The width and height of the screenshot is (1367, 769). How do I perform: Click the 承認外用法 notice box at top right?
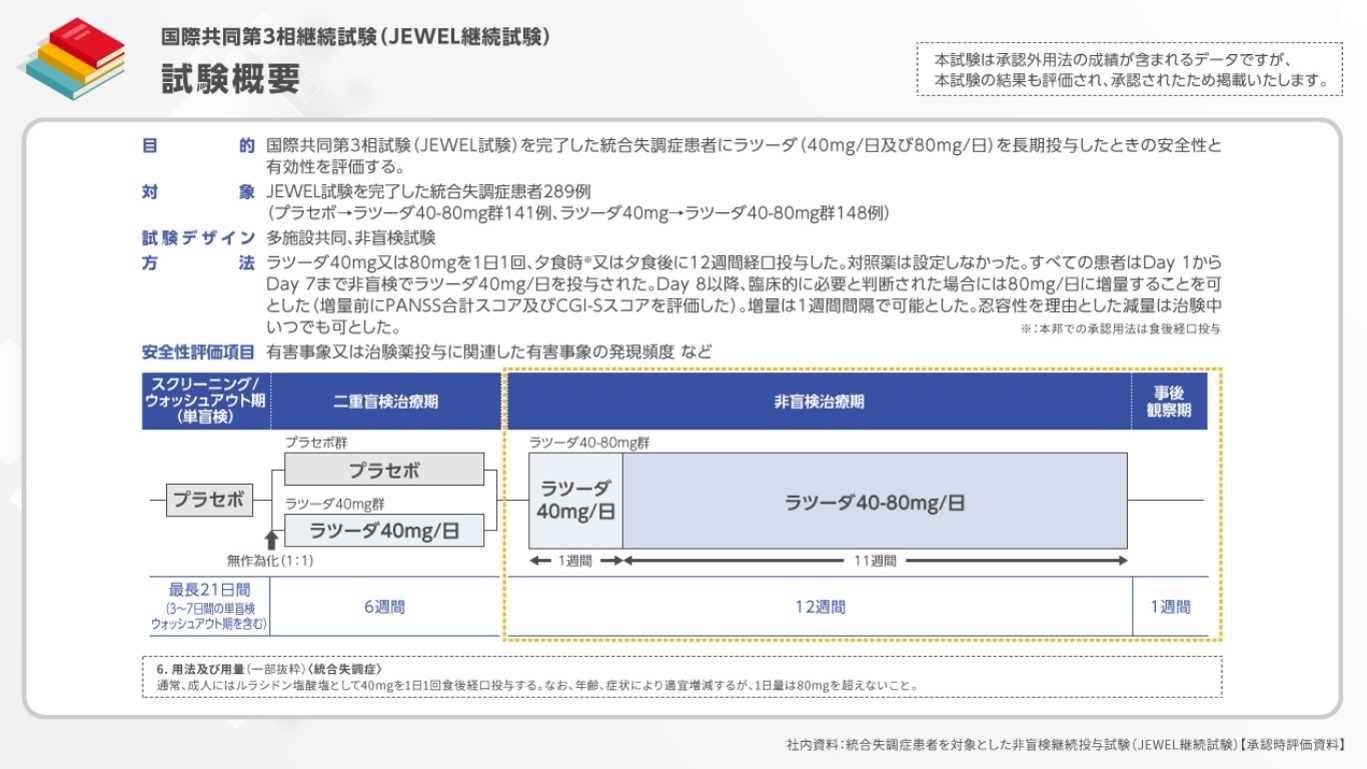(x=1129, y=69)
